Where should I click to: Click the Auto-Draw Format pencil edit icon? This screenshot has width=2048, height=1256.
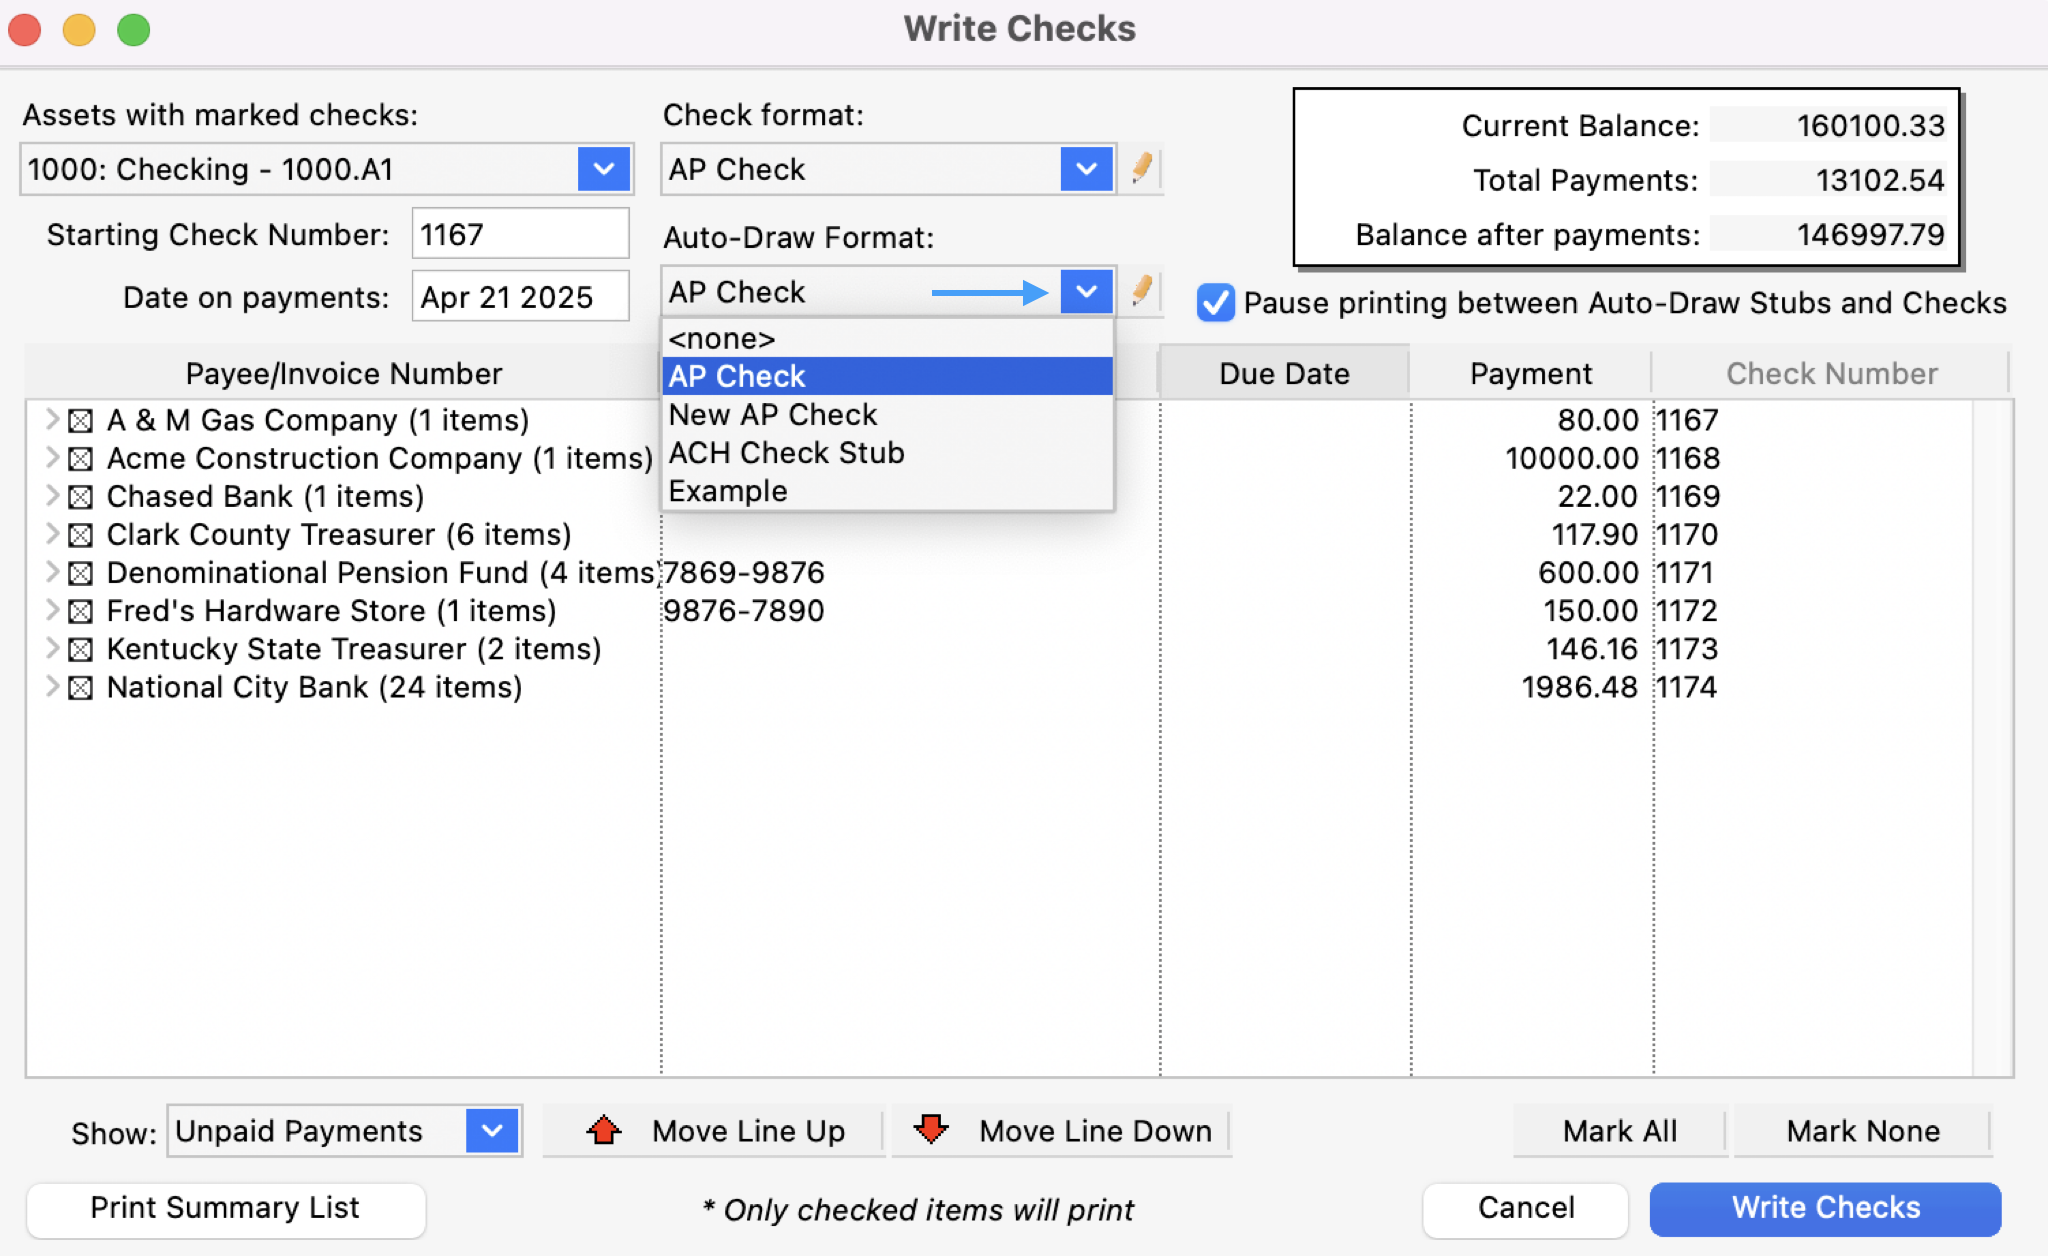(x=1141, y=291)
